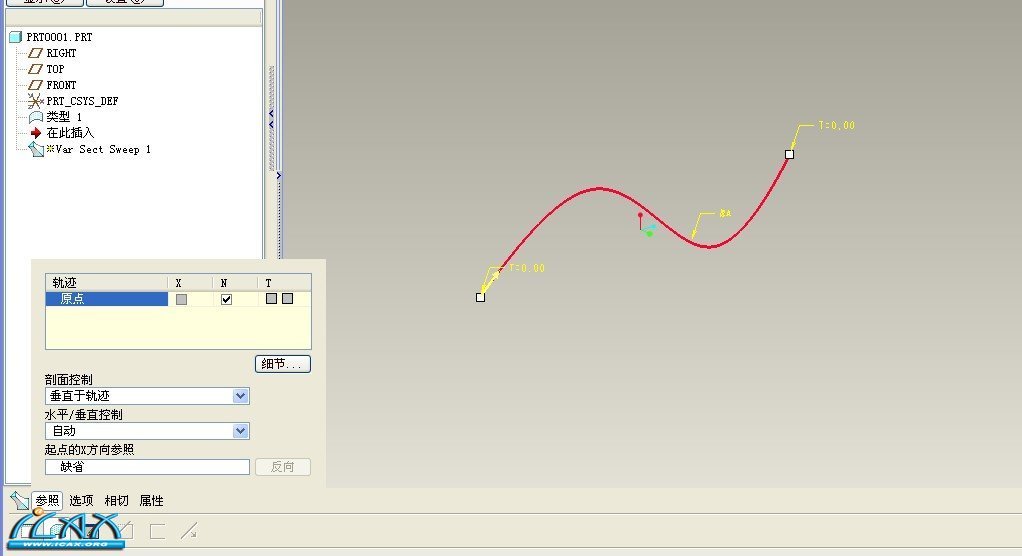Click the 在此插入 insert-here arrow

[x=36, y=133]
